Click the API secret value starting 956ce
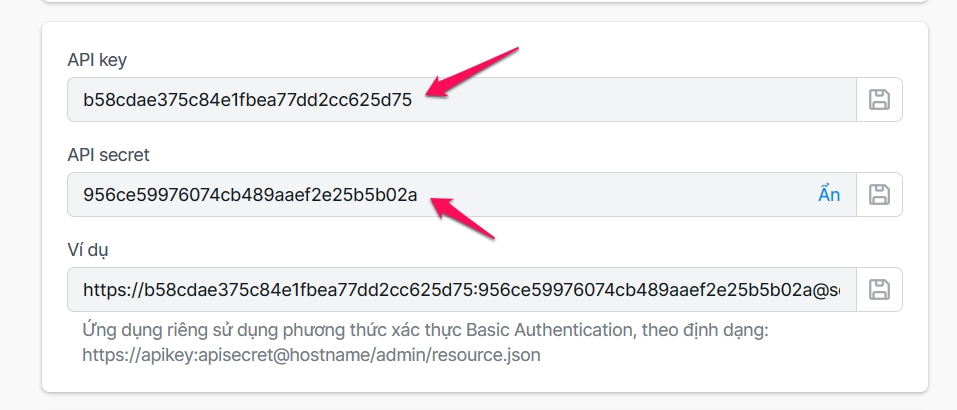The image size is (957, 410). click(x=250, y=194)
